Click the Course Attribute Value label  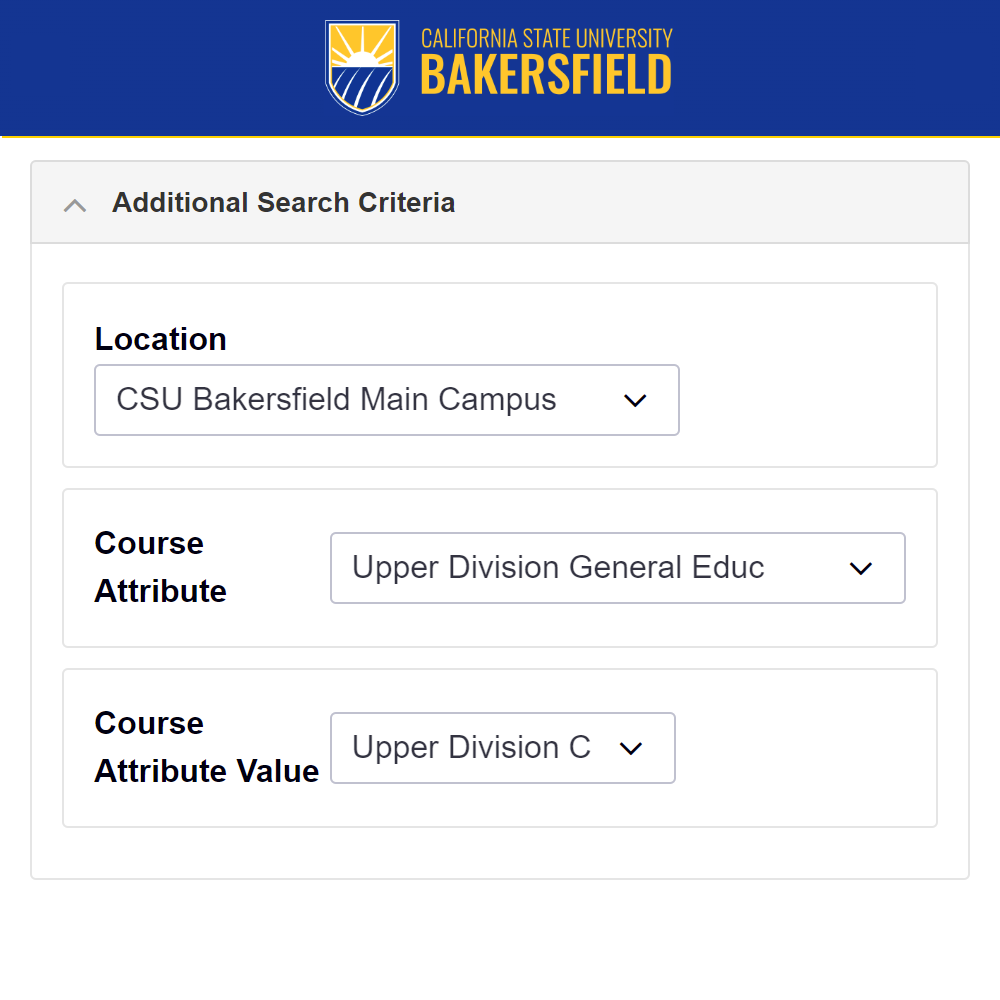(x=206, y=747)
